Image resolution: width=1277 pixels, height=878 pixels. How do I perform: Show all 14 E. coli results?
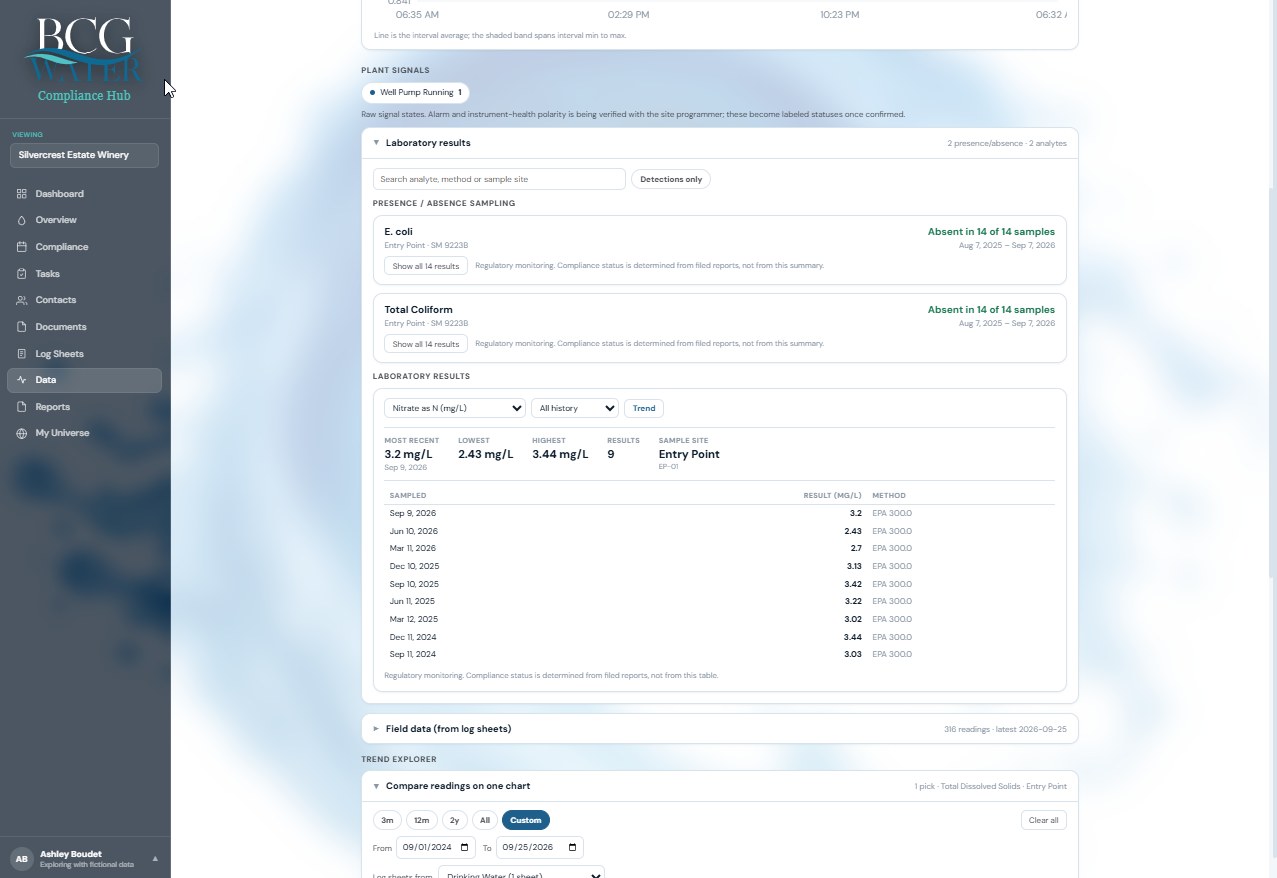click(x=426, y=266)
